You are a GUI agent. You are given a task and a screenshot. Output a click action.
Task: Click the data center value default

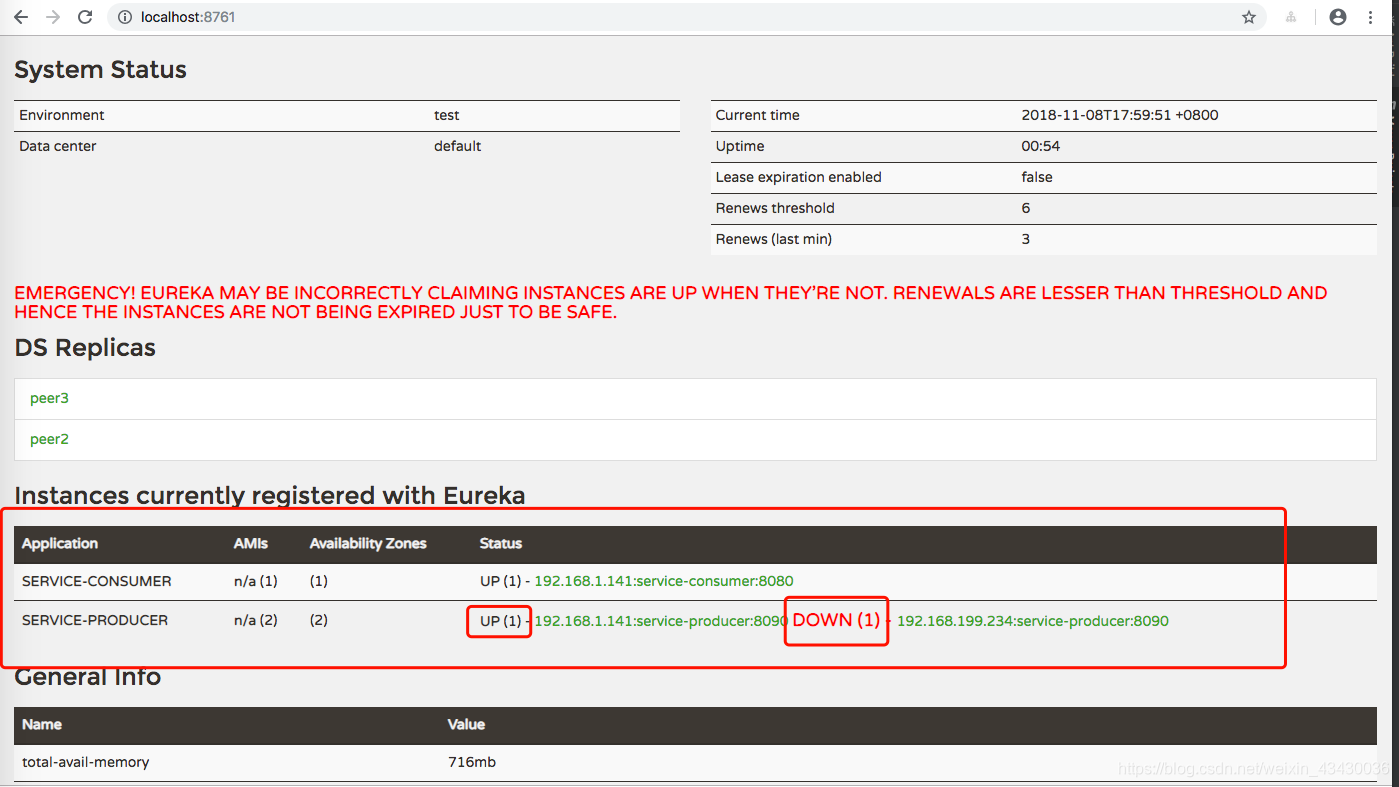(457, 146)
